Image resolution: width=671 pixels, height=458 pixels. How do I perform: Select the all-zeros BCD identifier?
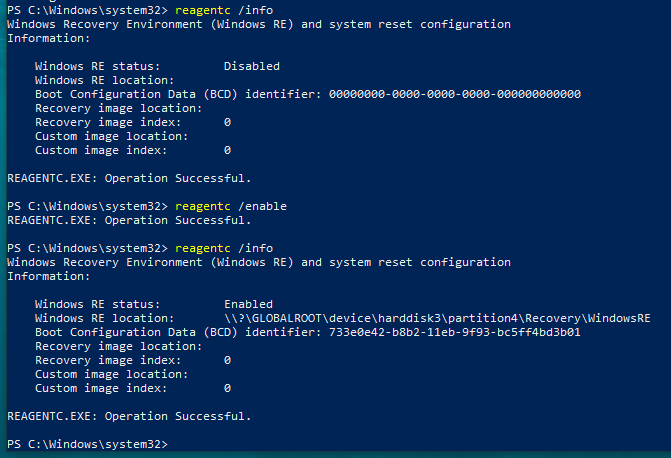[x=454, y=94]
